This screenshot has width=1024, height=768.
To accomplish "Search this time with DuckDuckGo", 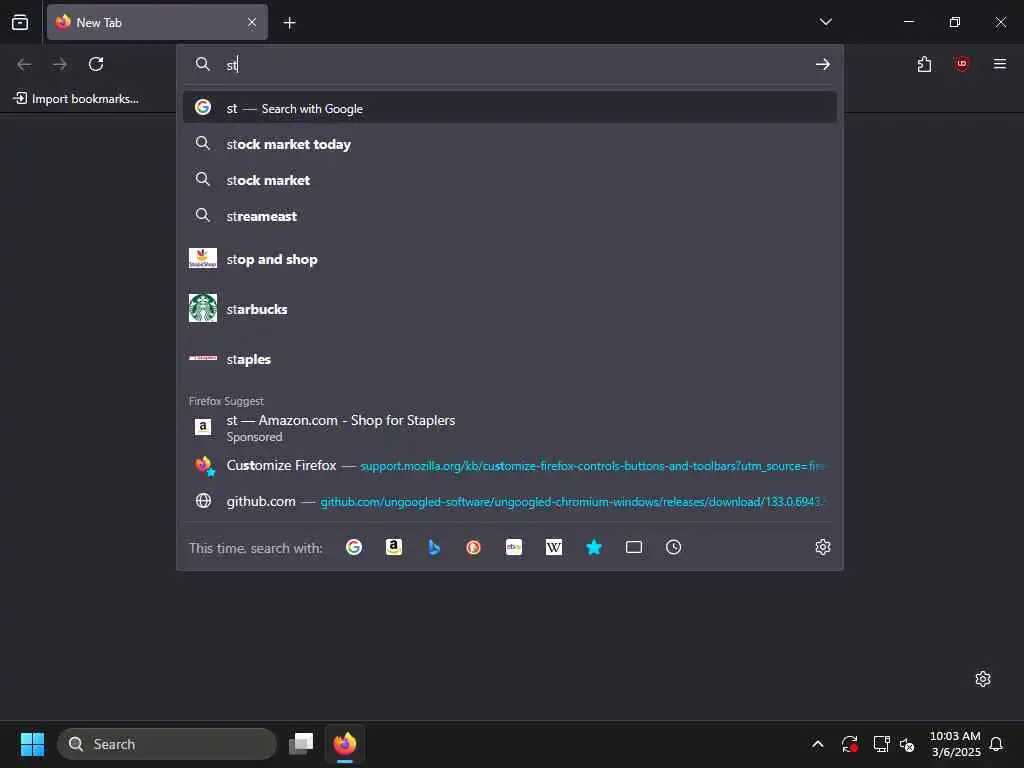I will coord(473,547).
